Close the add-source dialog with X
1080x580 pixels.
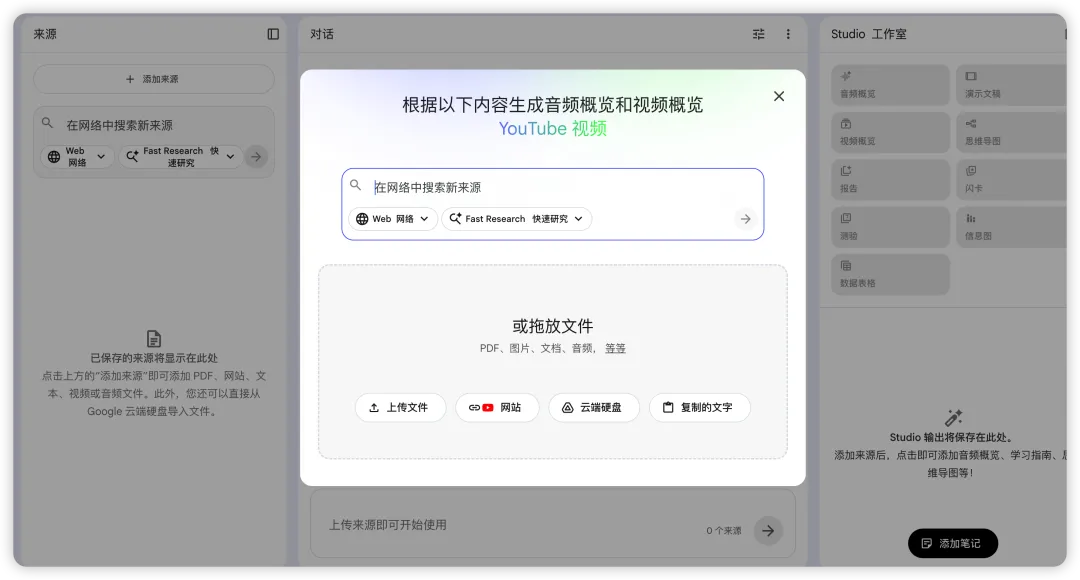pyautogui.click(x=778, y=96)
